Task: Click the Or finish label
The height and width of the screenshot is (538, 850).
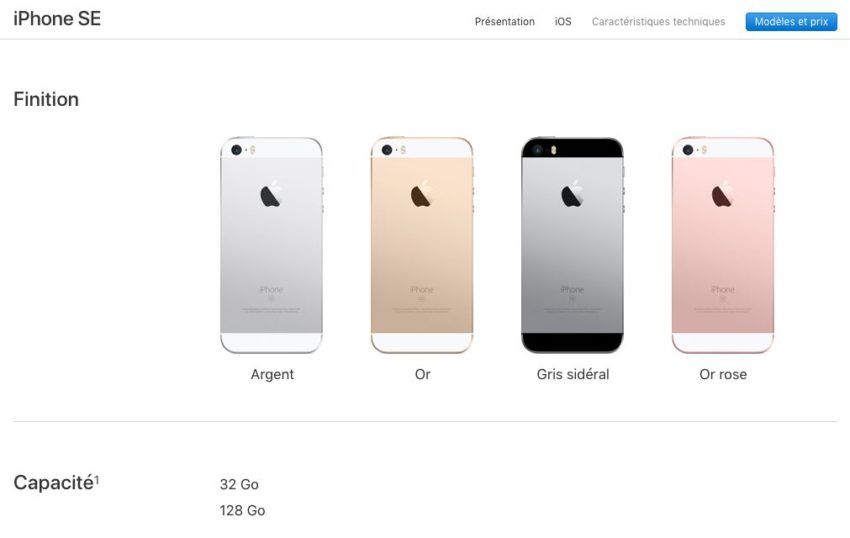Action: (x=422, y=374)
